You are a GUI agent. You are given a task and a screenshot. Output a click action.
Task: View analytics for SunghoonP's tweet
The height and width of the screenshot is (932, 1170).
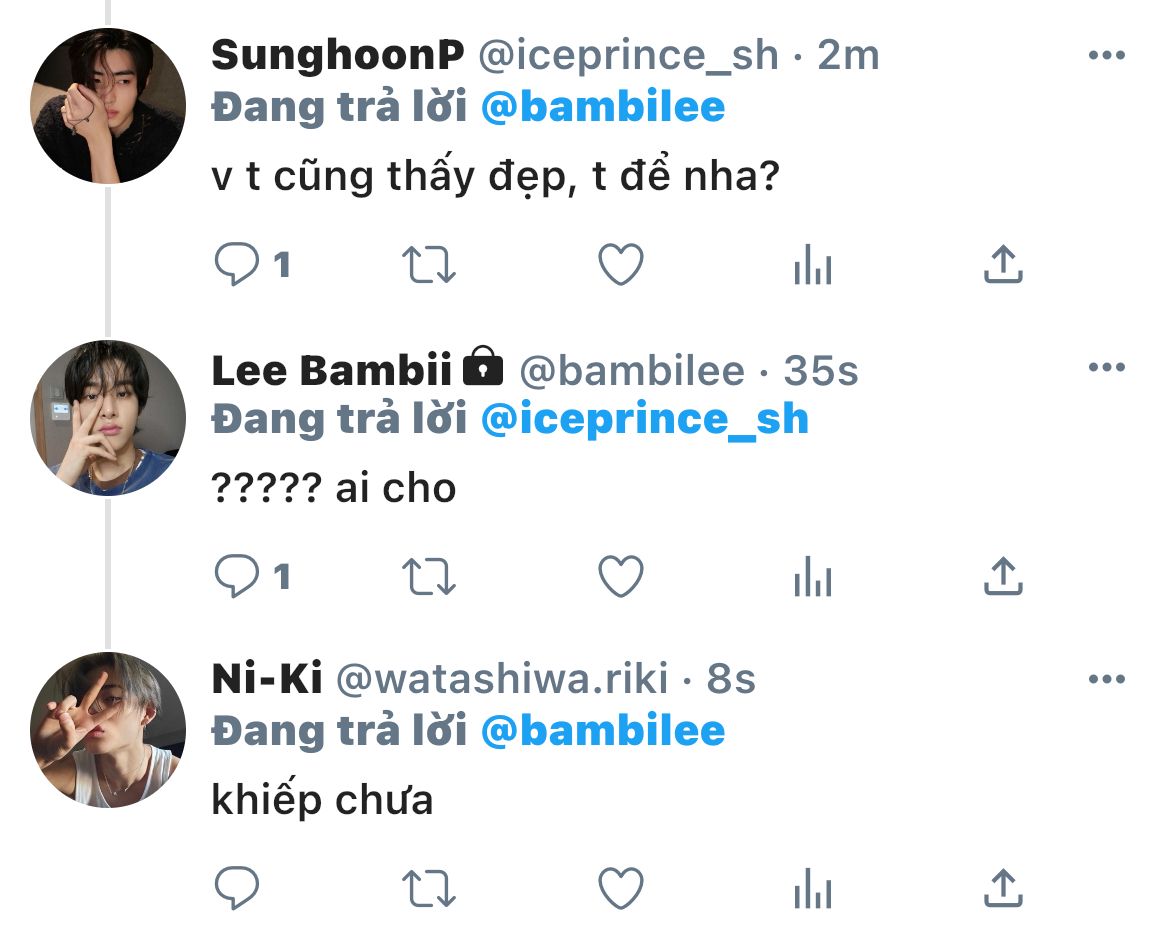point(812,265)
